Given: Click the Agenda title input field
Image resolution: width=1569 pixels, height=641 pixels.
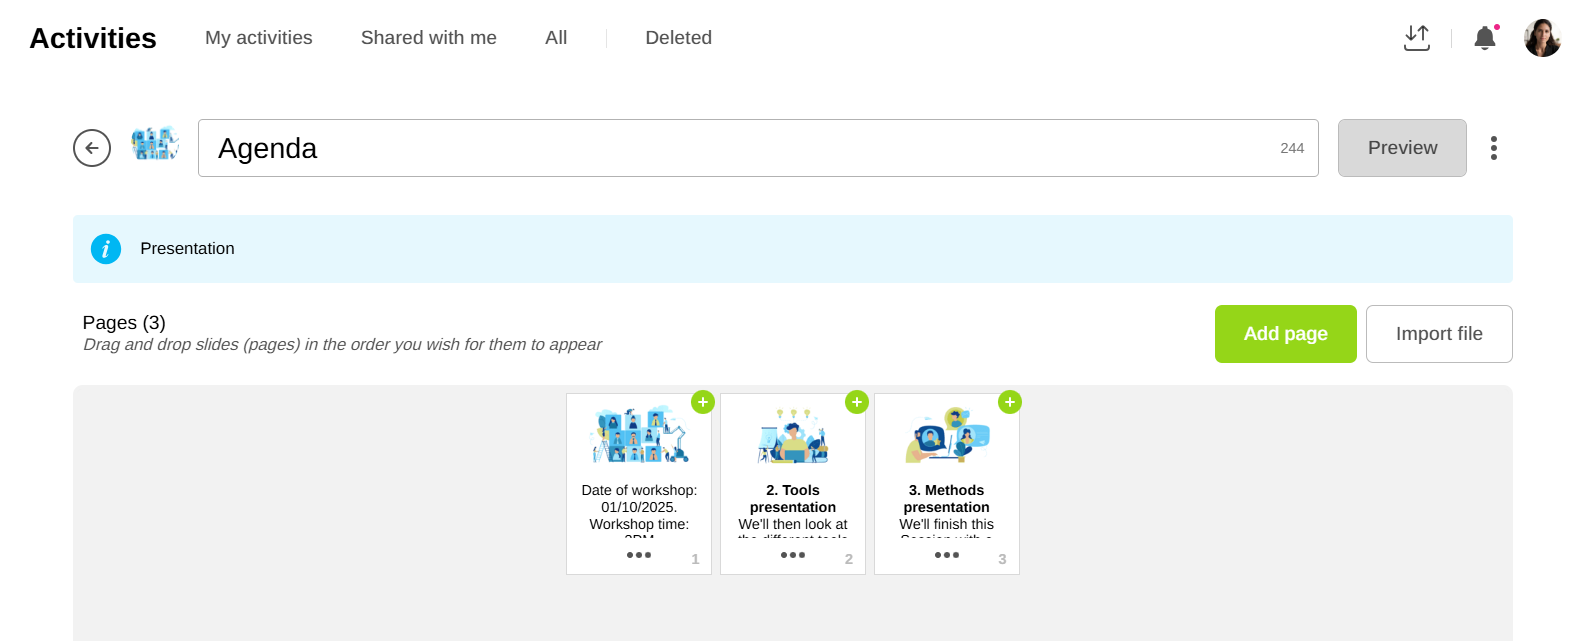Looking at the screenshot, I should tap(740, 148).
